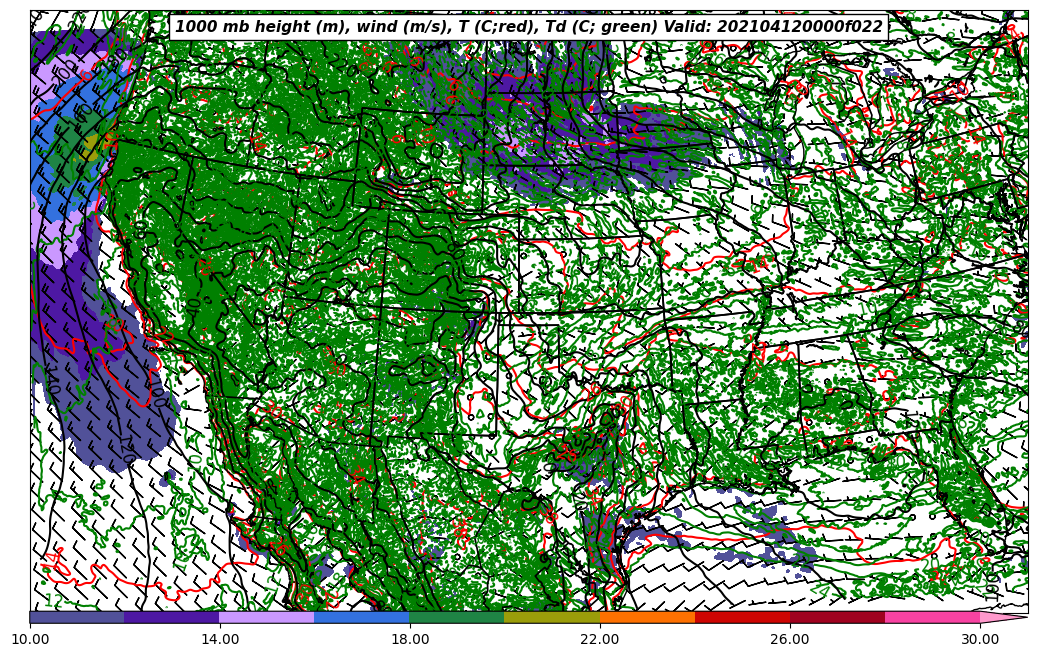1037x657 pixels.
Task: Choose the olive 20–22 colorbar segment
Action: 552,617
